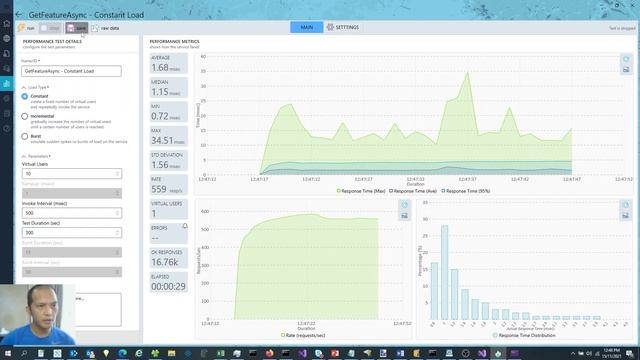Image resolution: width=640 pixels, height=360 pixels.
Task: Click the ELAPSED 00:00:29 tile
Action: 169,282
